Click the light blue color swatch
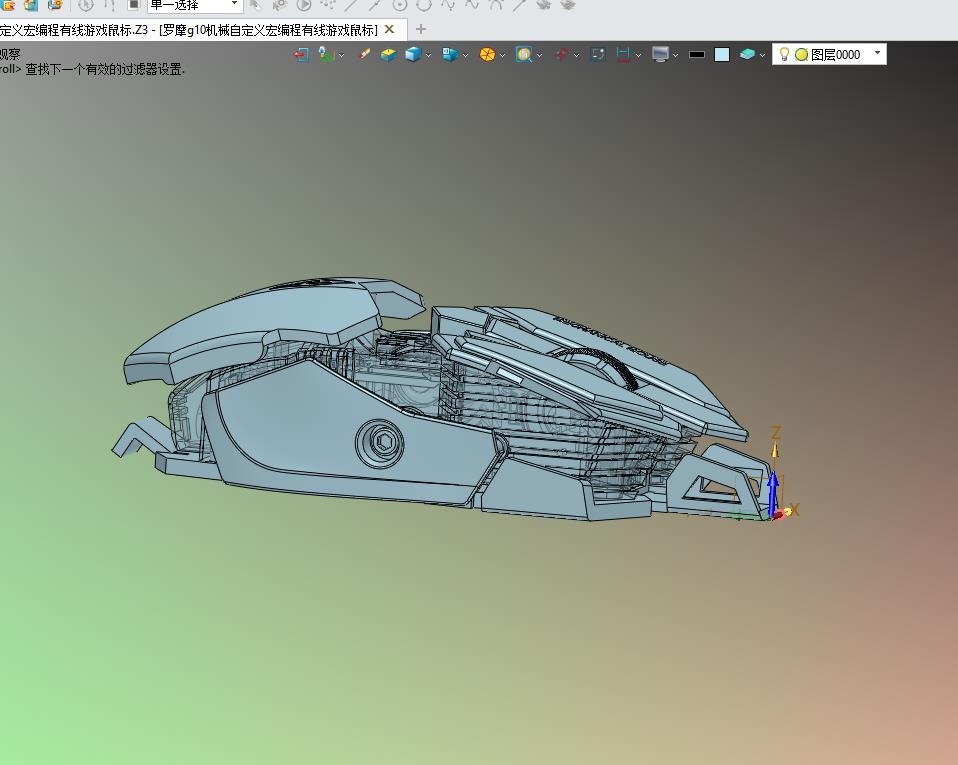The width and height of the screenshot is (958, 765). coord(722,55)
